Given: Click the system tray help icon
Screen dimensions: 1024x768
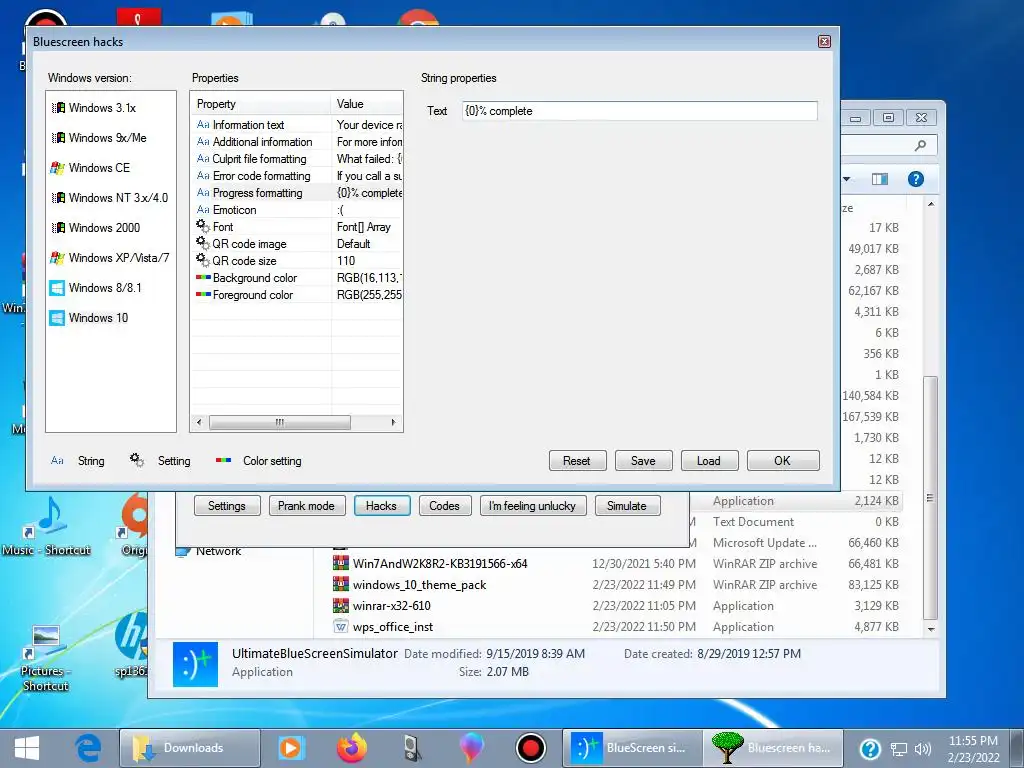Looking at the screenshot, I should (871, 749).
